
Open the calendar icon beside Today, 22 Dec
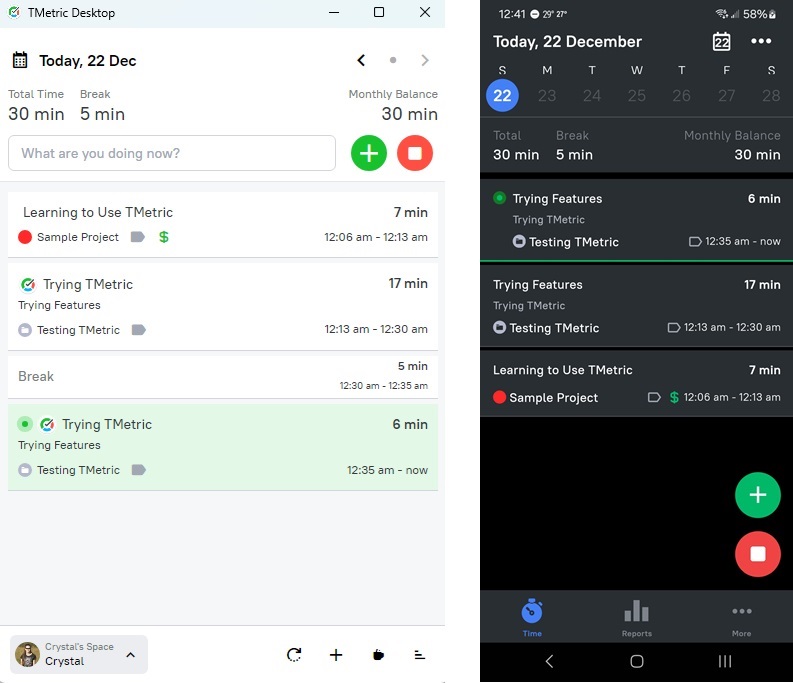[x=20, y=60]
